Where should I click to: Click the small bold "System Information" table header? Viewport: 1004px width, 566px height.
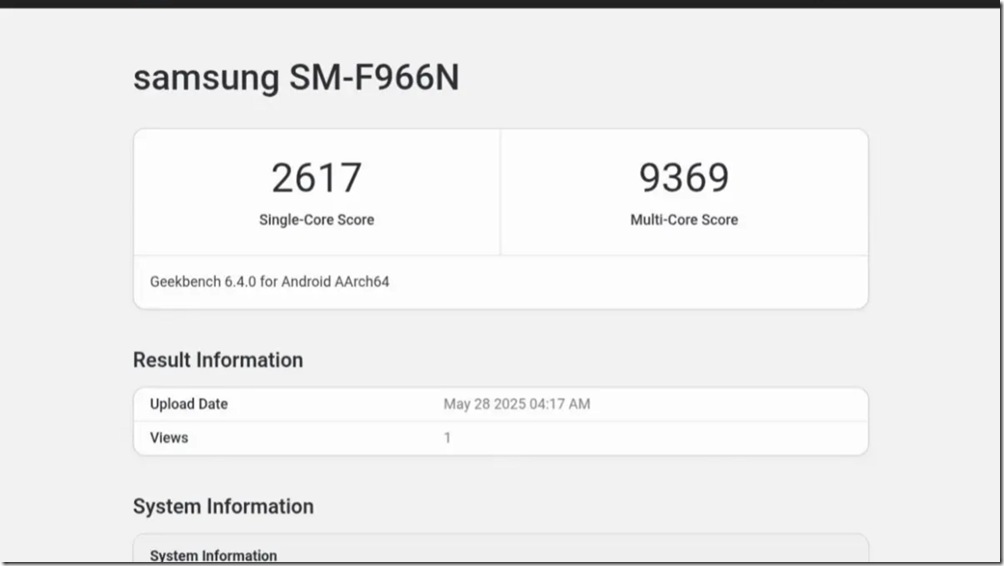tap(213, 555)
